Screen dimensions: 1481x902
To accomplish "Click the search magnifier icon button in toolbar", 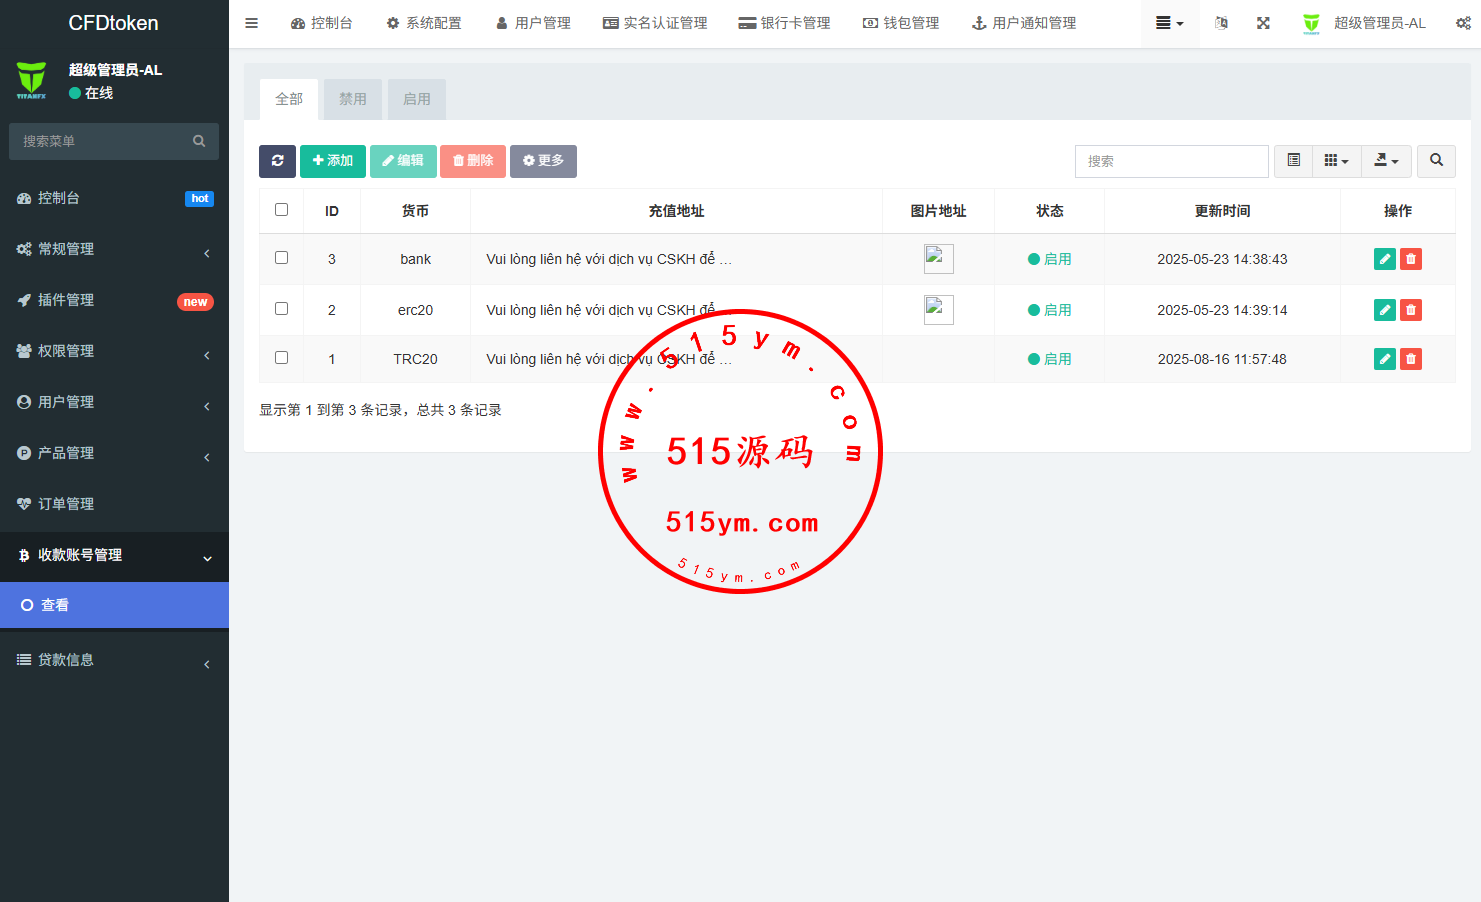I will click(x=1436, y=161).
